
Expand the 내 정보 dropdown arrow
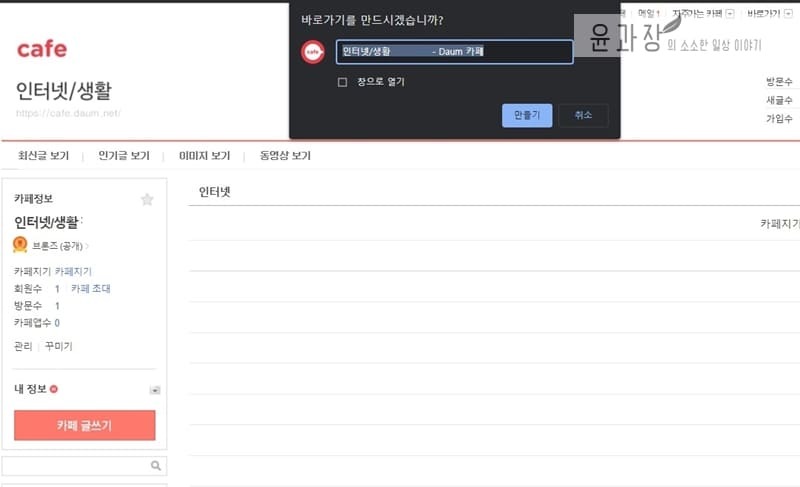(x=155, y=390)
